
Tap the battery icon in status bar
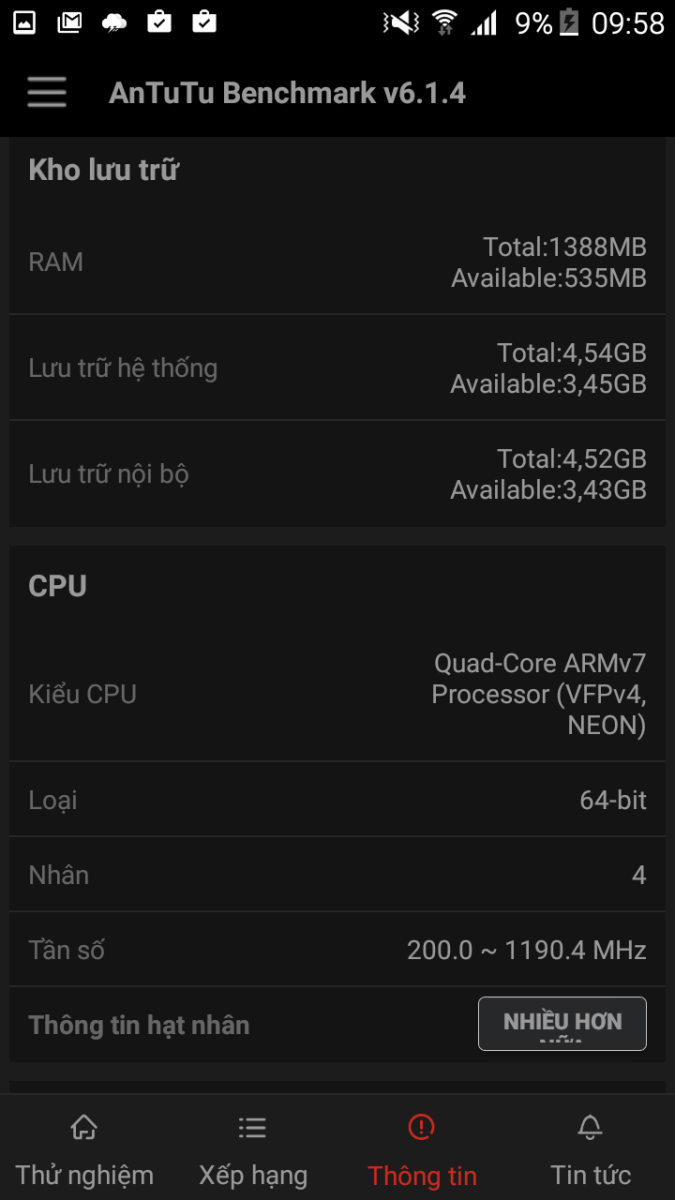(x=569, y=22)
